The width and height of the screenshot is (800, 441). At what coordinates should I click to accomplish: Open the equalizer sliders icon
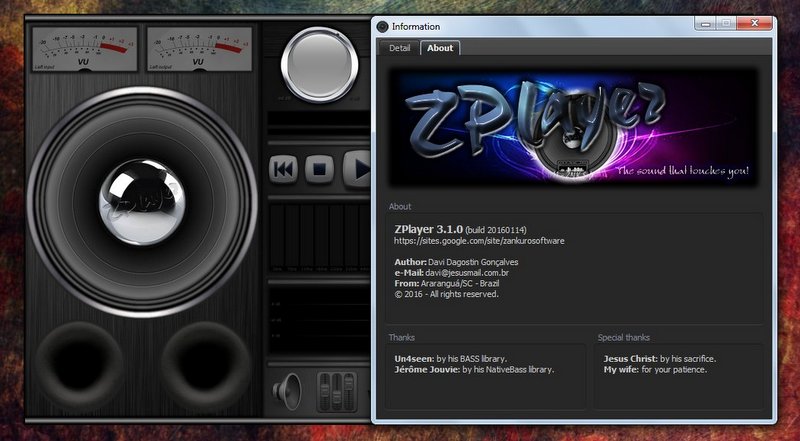coord(337,392)
